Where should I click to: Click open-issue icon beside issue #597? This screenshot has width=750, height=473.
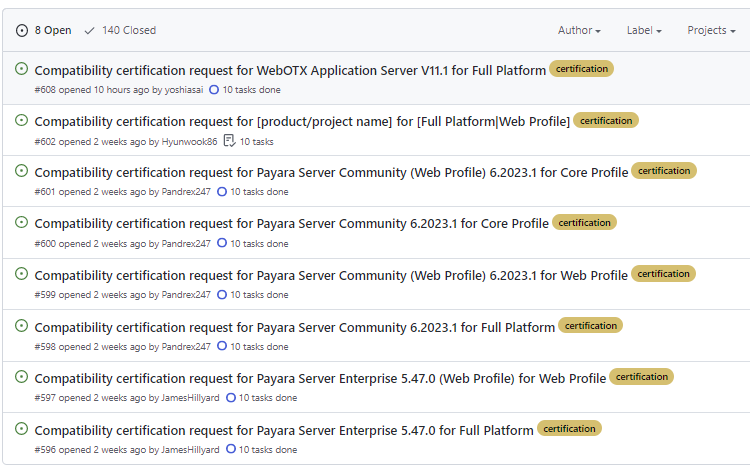[x=22, y=377]
